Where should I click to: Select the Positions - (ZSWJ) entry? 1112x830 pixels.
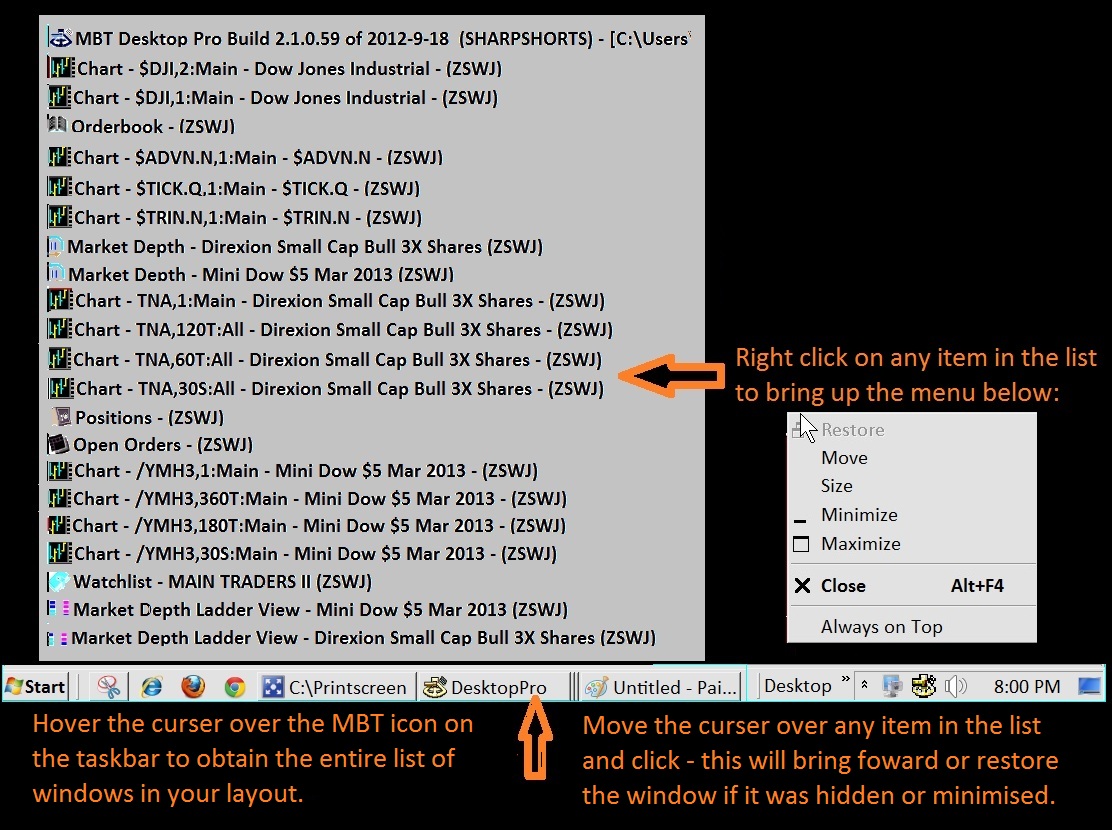point(139,417)
